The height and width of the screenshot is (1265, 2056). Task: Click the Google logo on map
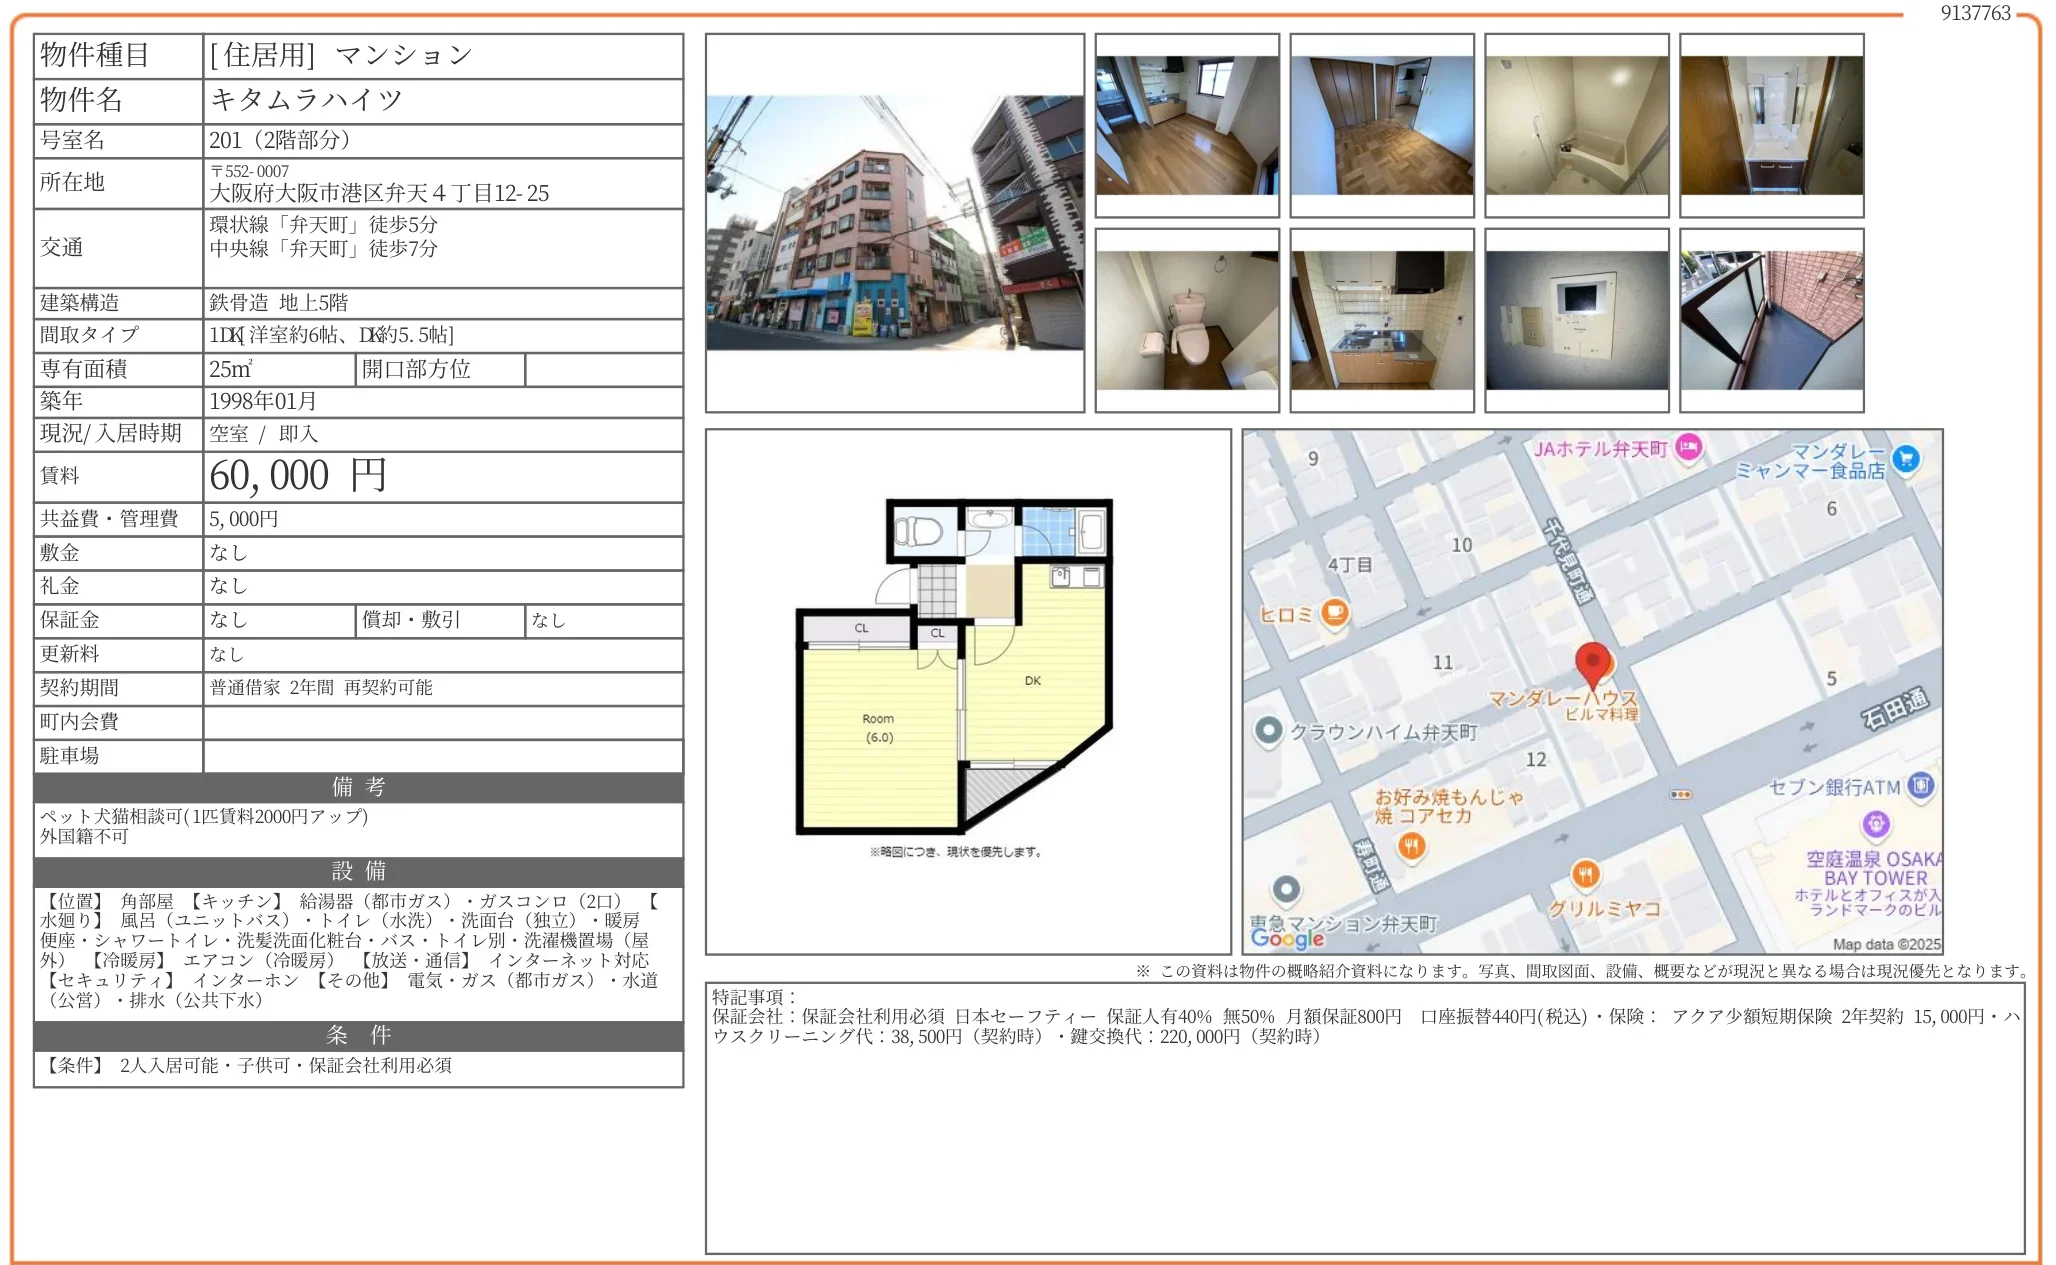coord(1287,938)
